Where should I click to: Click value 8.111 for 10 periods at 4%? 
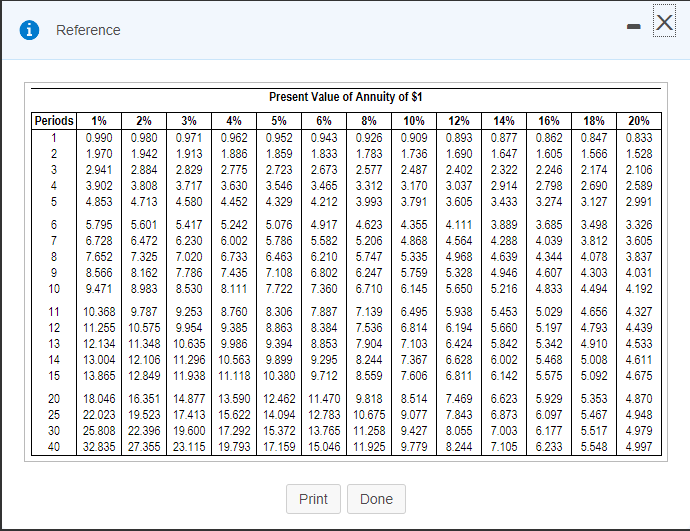pos(234,289)
